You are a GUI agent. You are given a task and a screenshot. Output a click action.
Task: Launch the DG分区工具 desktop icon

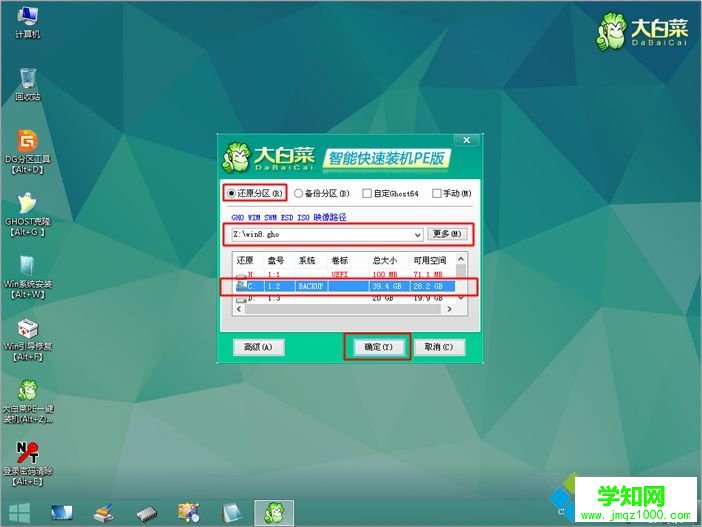28,152
